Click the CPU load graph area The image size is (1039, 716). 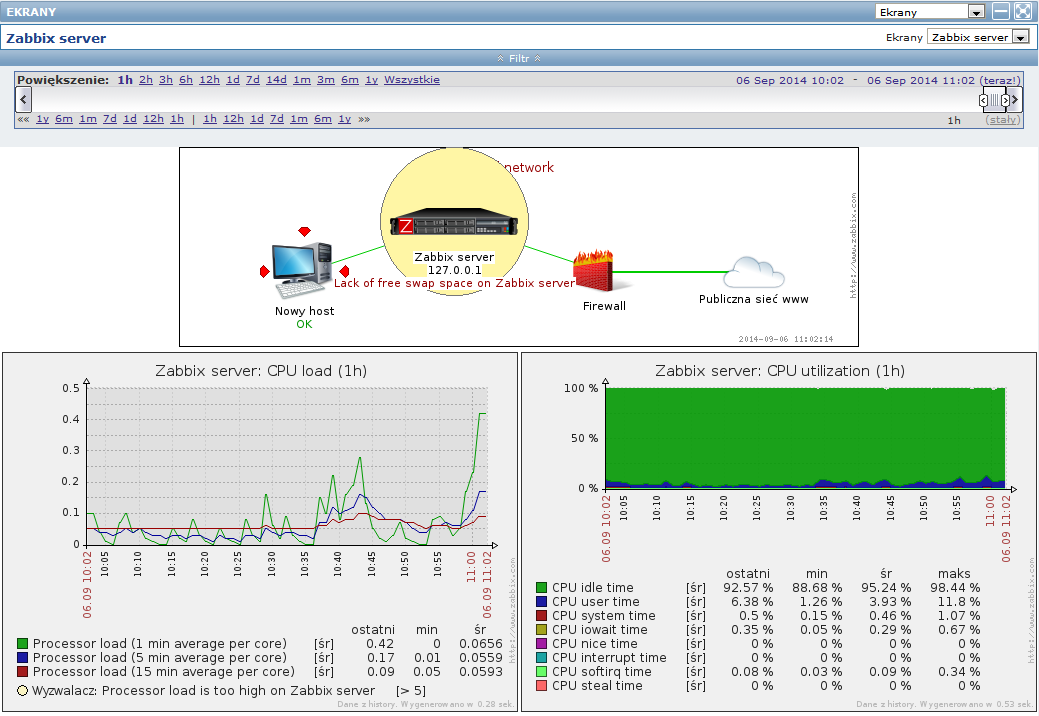(288, 466)
